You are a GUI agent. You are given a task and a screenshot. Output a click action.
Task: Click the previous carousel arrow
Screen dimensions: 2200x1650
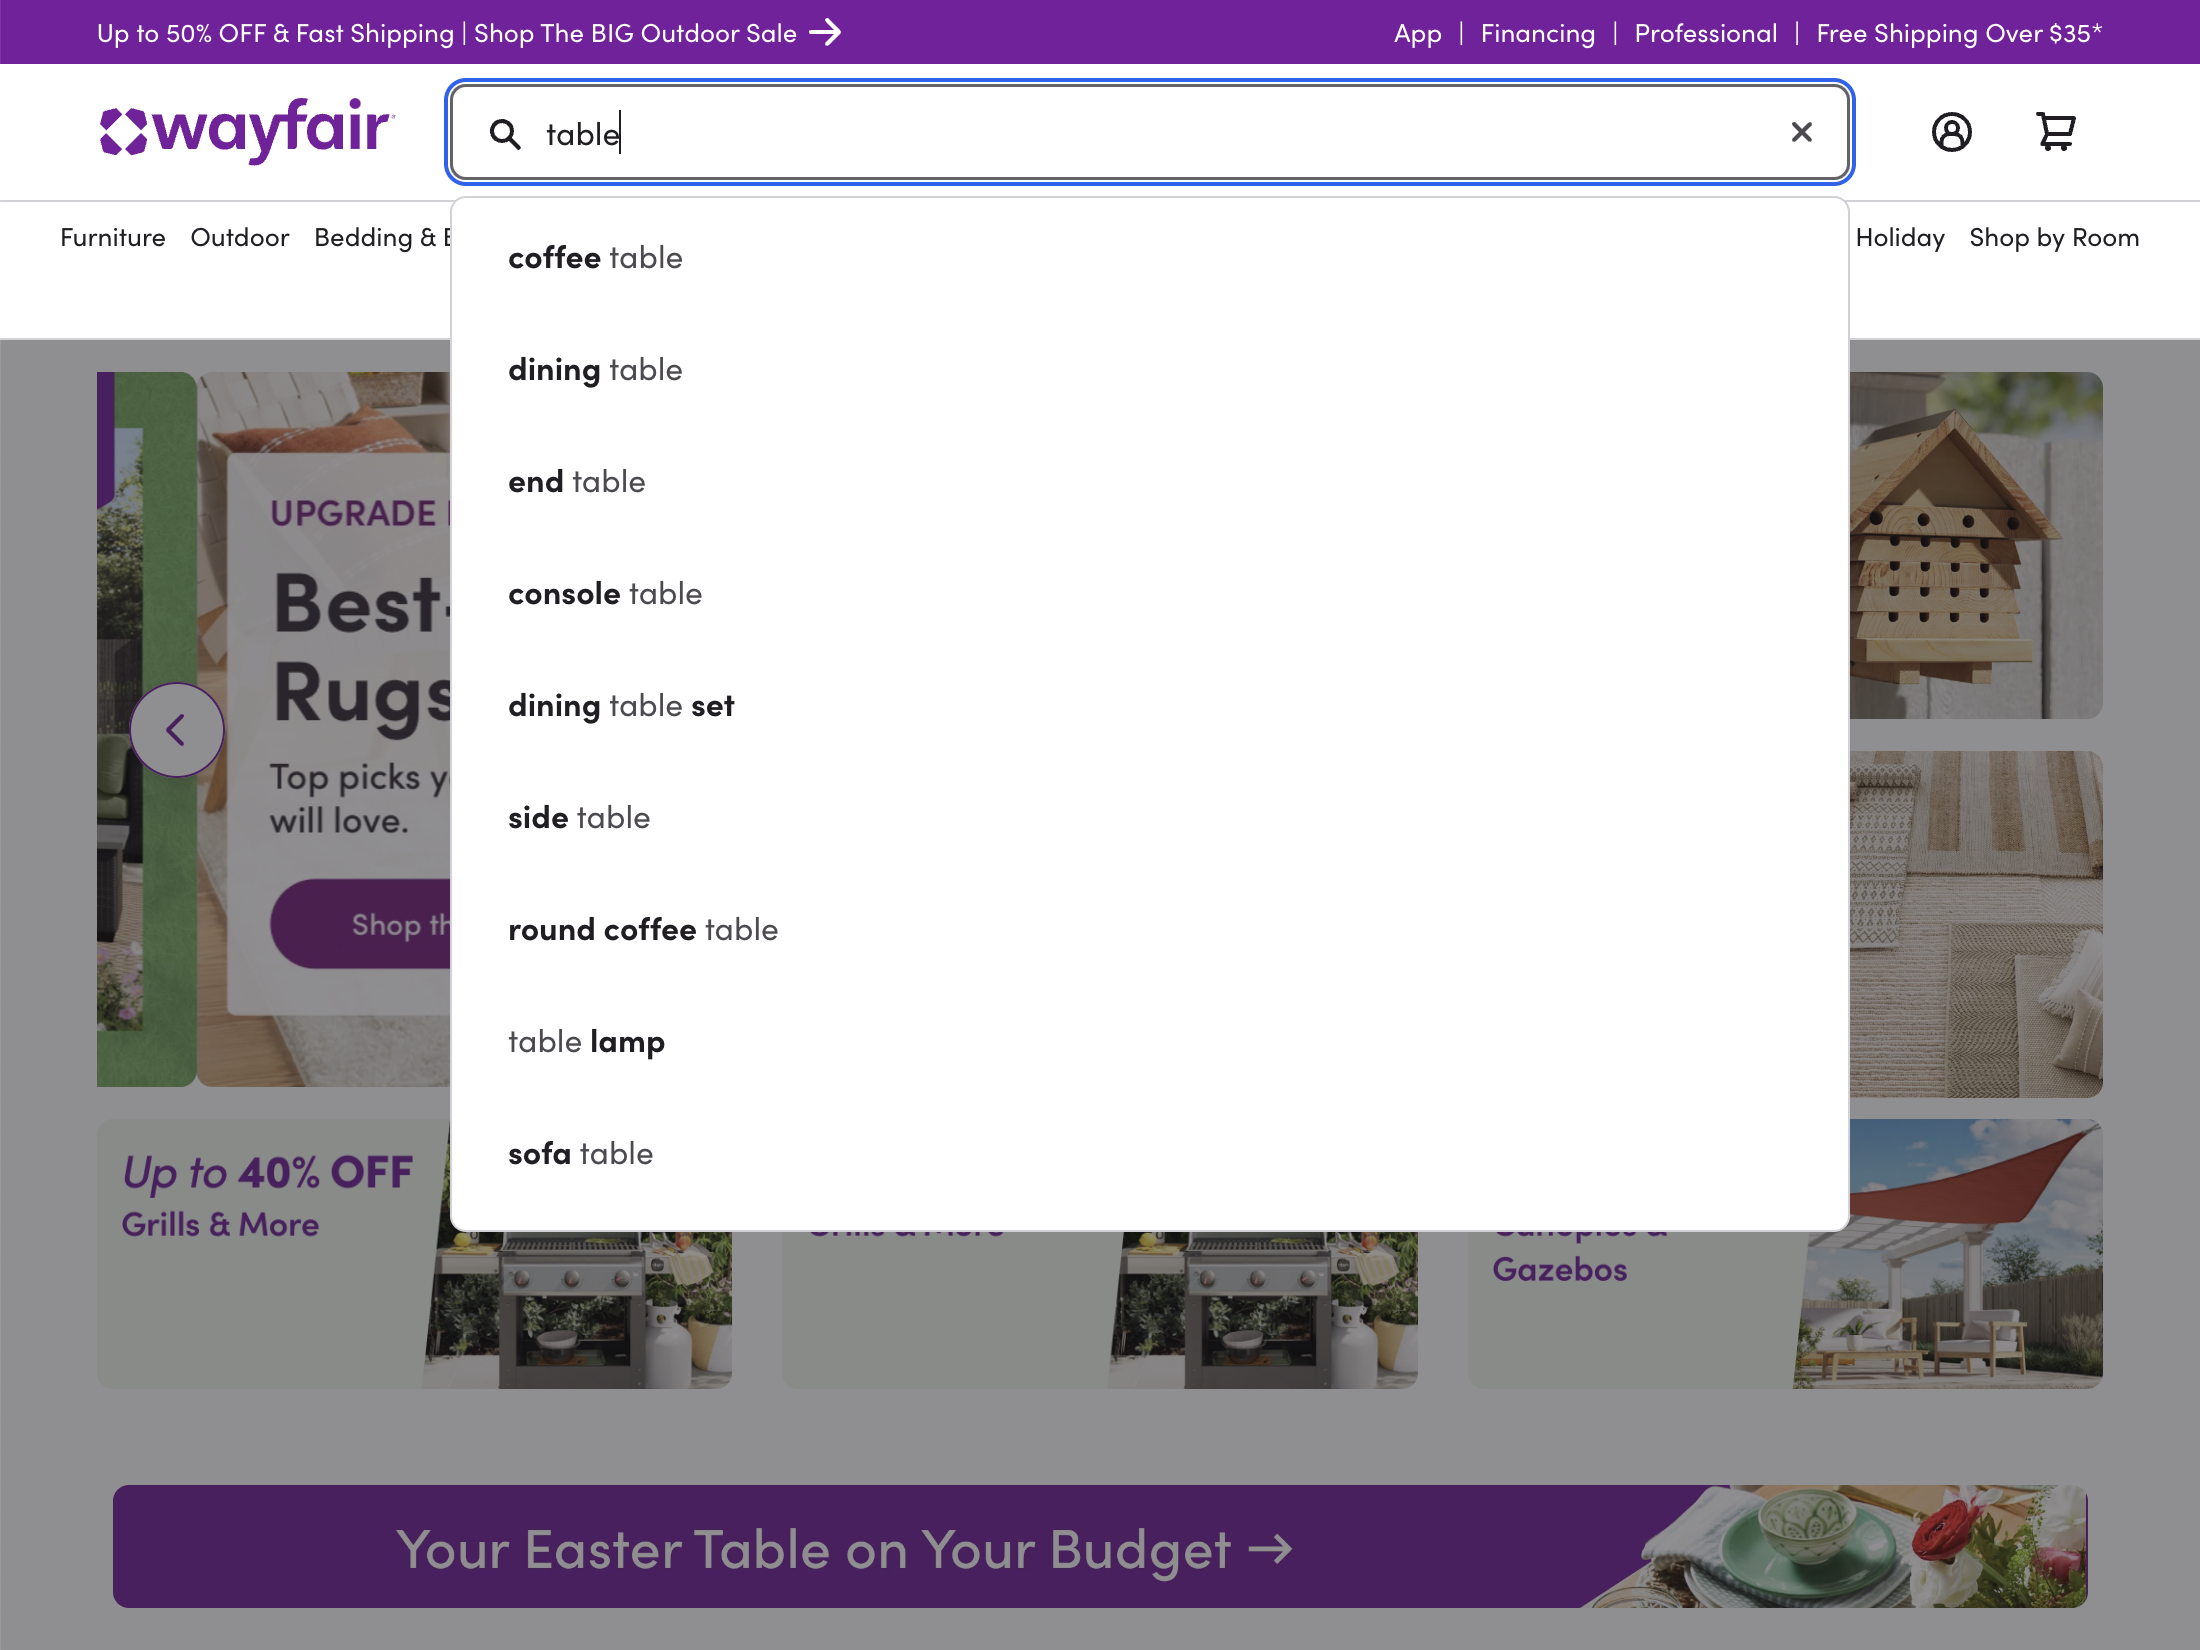pos(177,729)
